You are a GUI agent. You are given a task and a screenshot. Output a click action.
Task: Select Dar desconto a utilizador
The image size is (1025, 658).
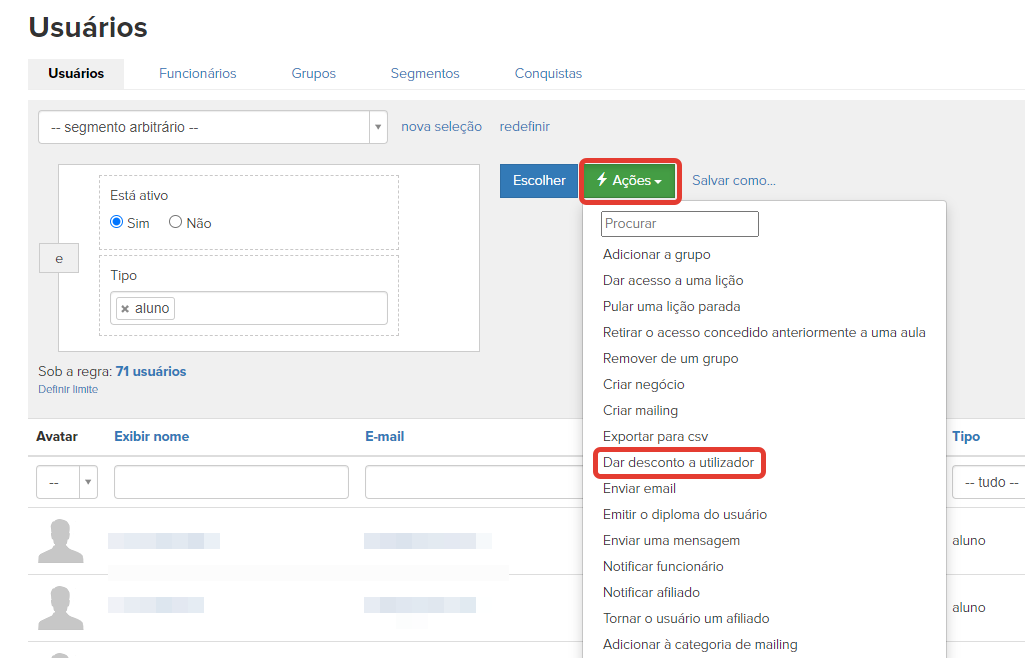[679, 463]
